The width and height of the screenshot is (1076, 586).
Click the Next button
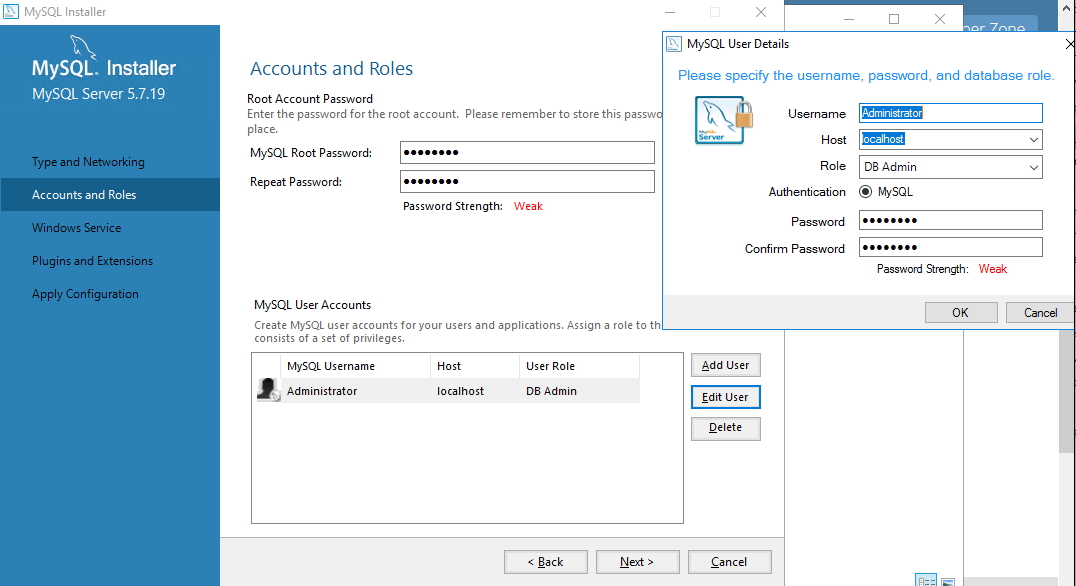pyautogui.click(x=638, y=562)
